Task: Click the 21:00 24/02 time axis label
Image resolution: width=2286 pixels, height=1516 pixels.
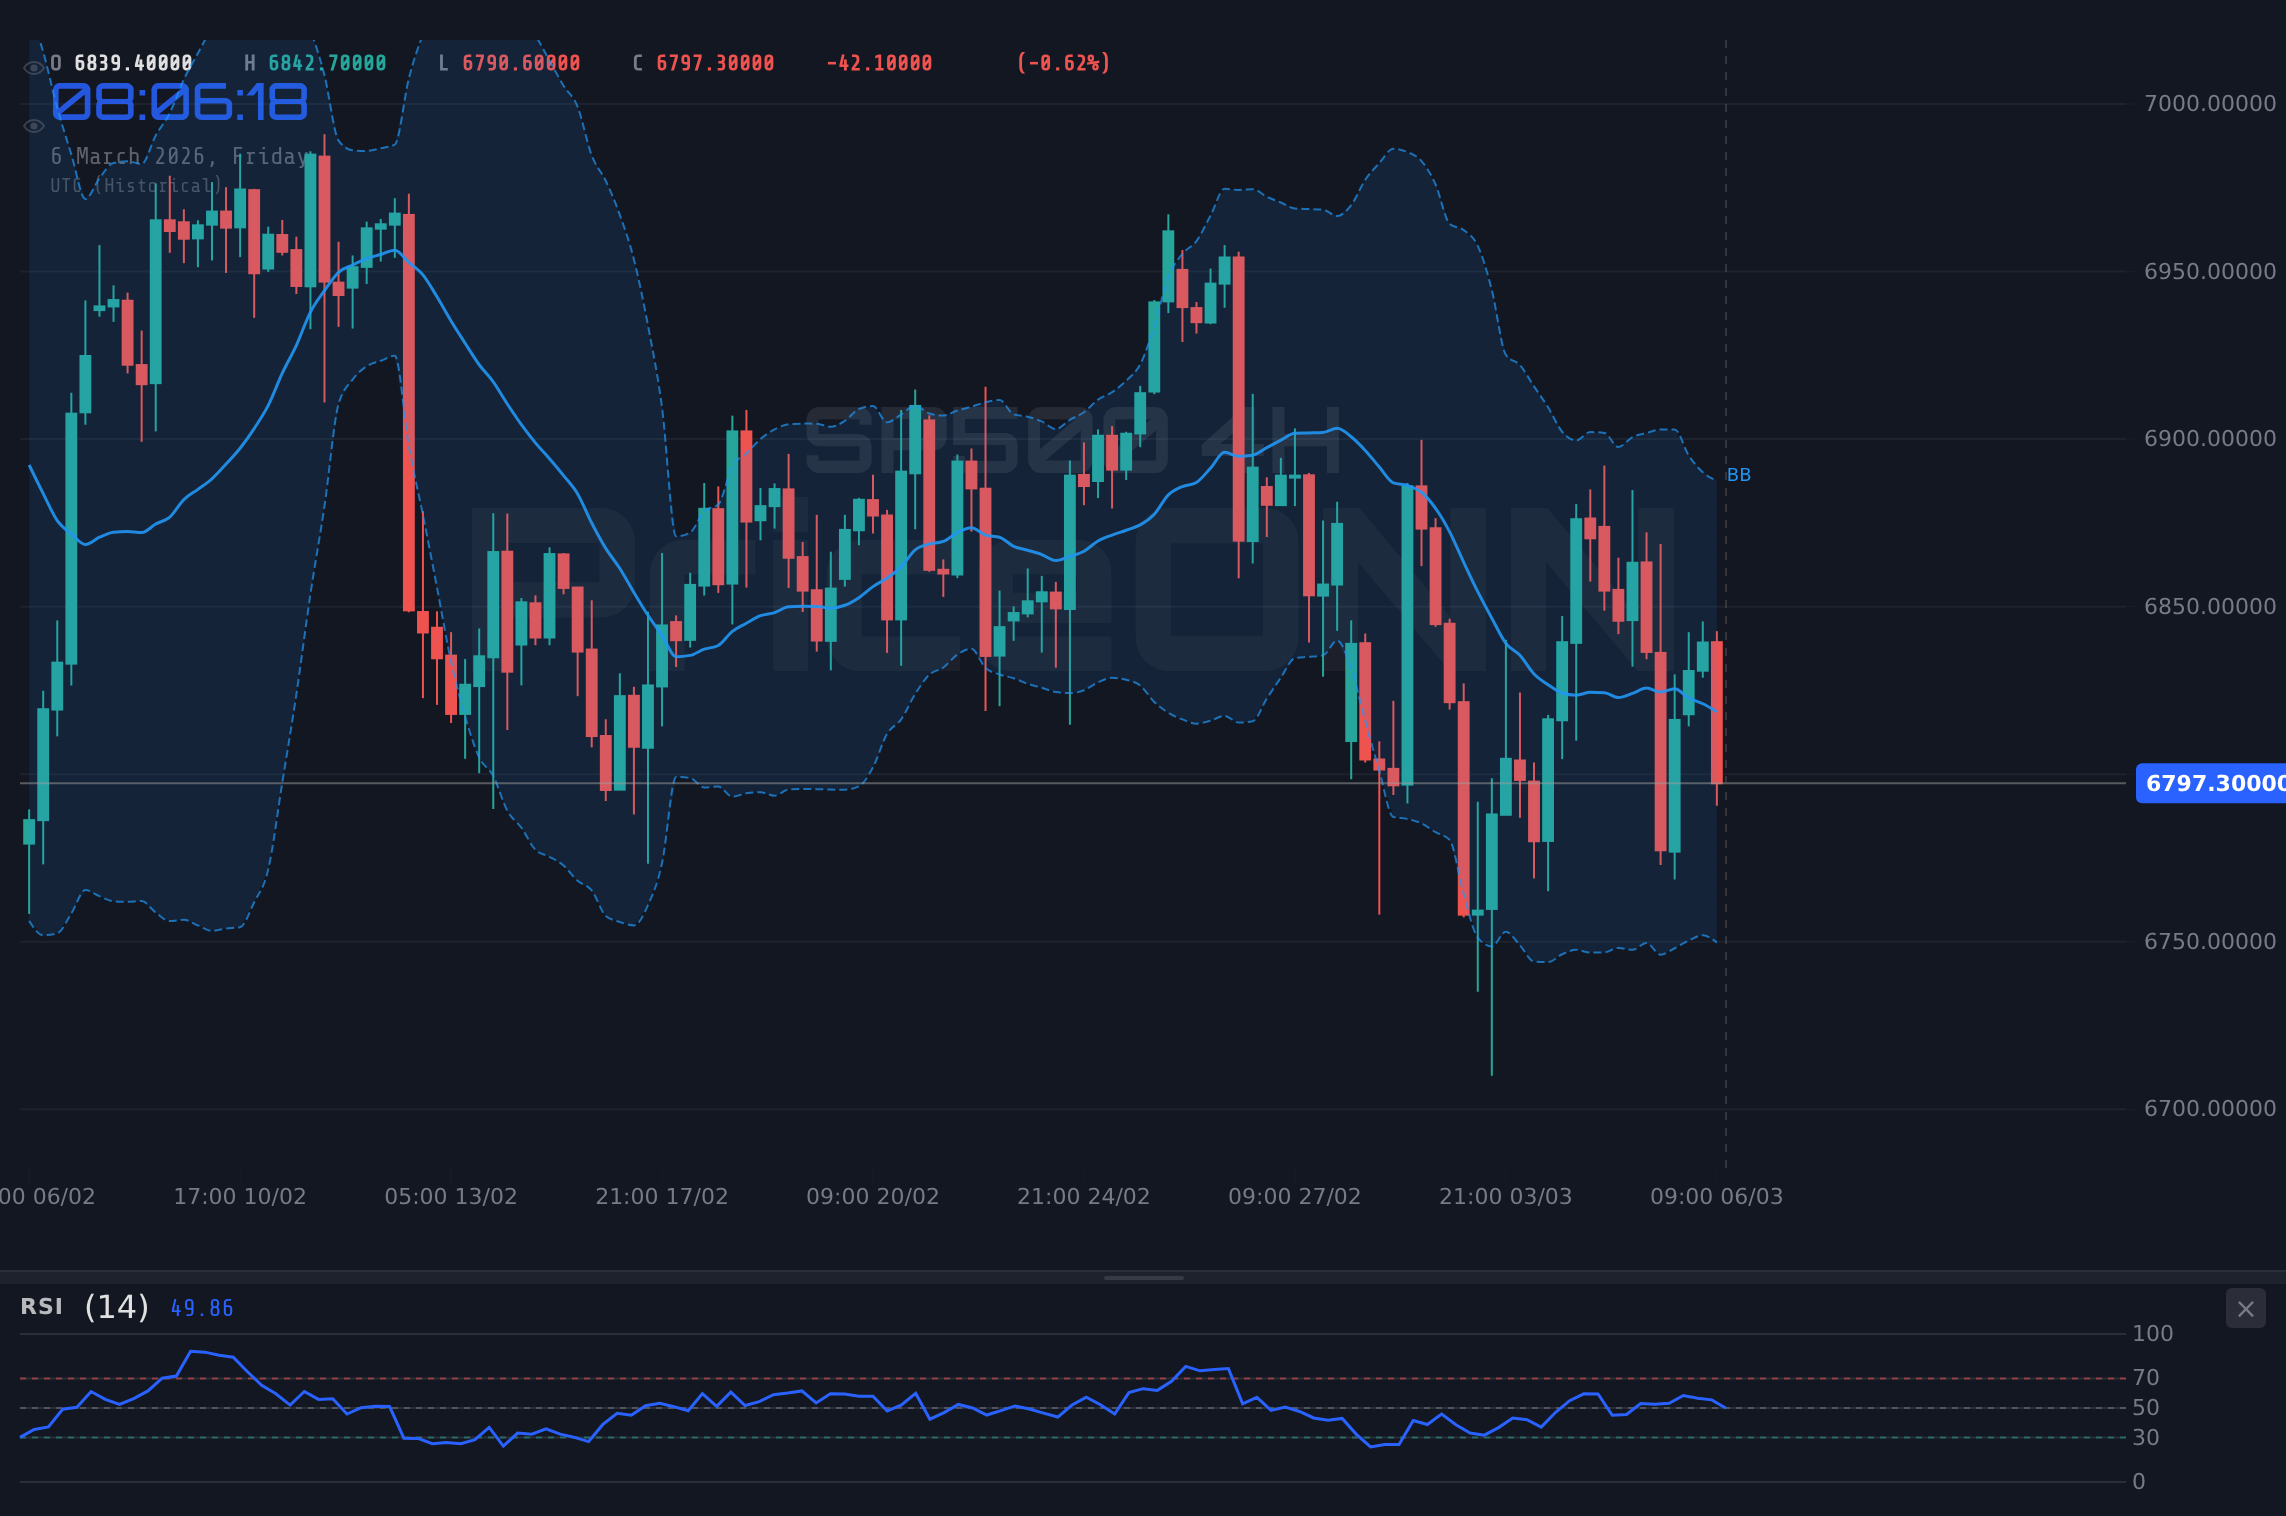Action: tap(1084, 1196)
